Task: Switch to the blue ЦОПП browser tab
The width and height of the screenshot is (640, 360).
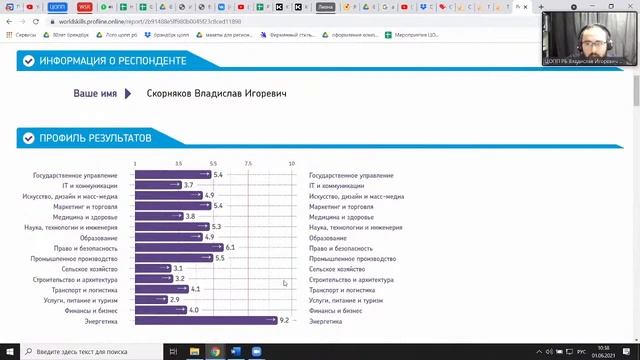Action: [57, 7]
